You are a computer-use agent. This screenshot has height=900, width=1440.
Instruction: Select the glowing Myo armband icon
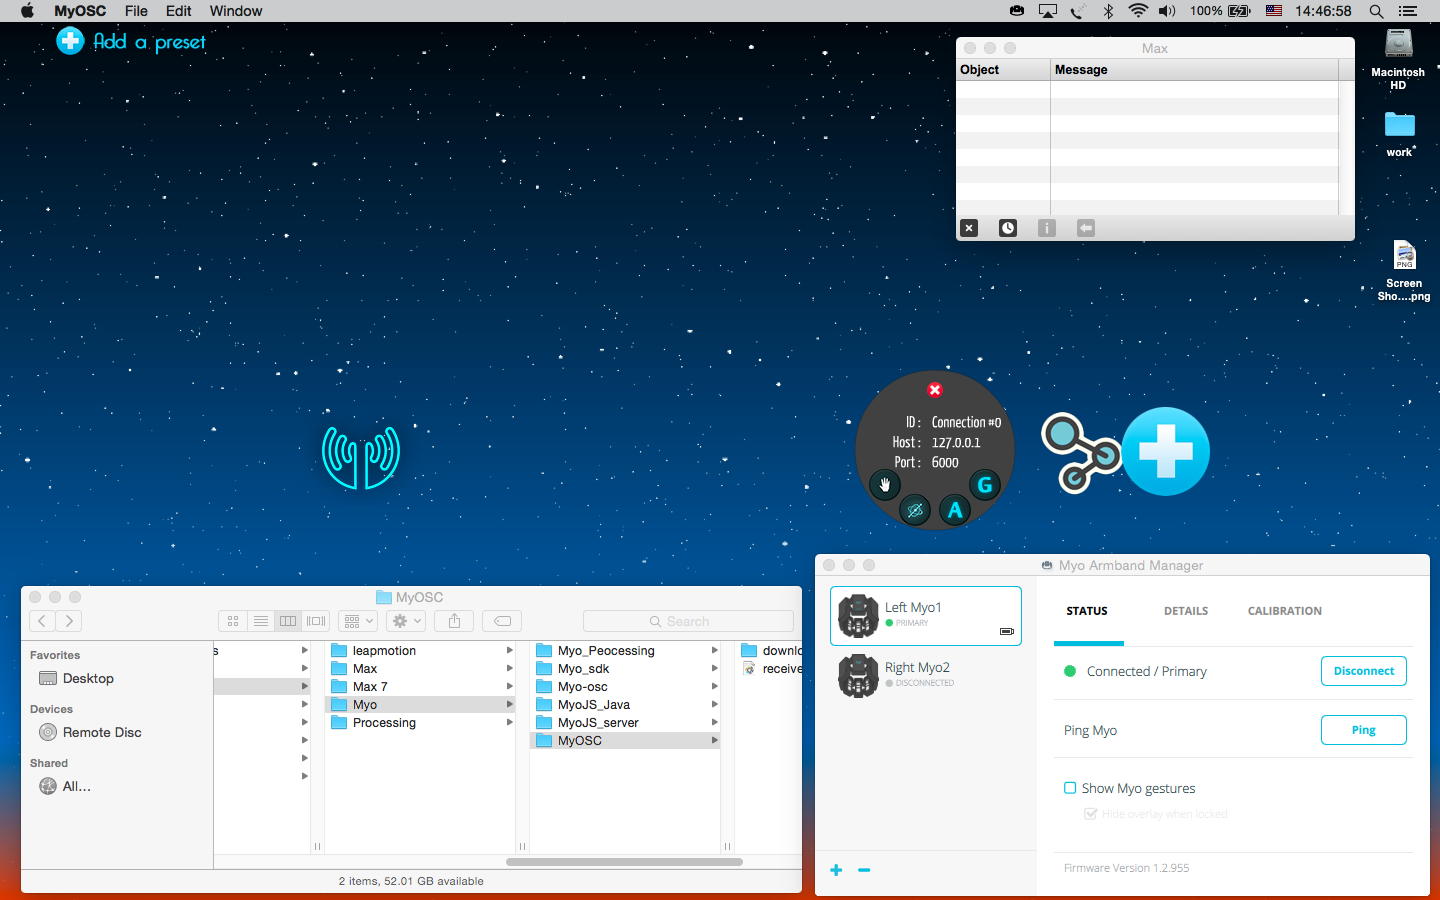[361, 457]
